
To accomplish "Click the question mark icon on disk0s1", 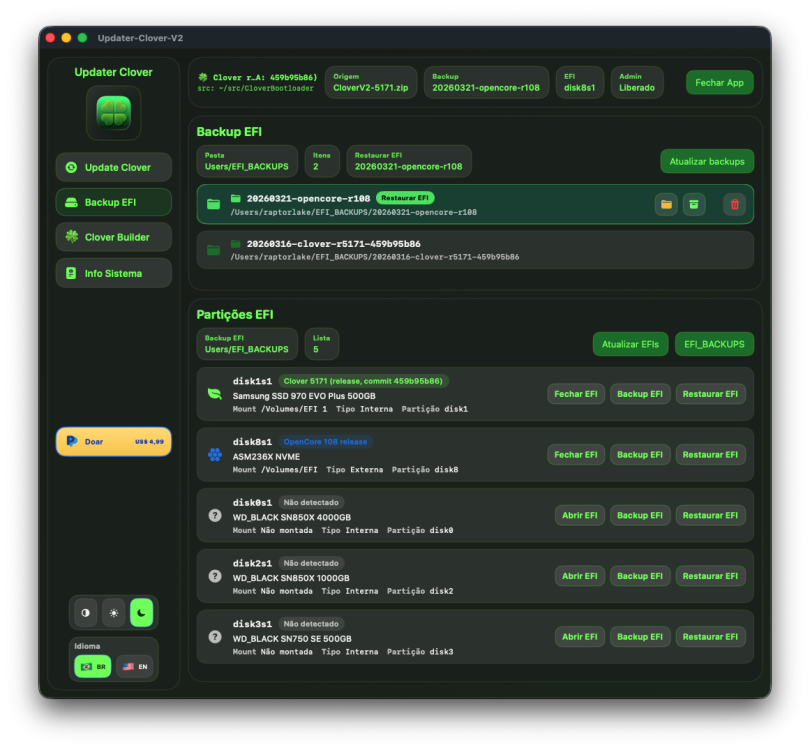I will coord(215,515).
